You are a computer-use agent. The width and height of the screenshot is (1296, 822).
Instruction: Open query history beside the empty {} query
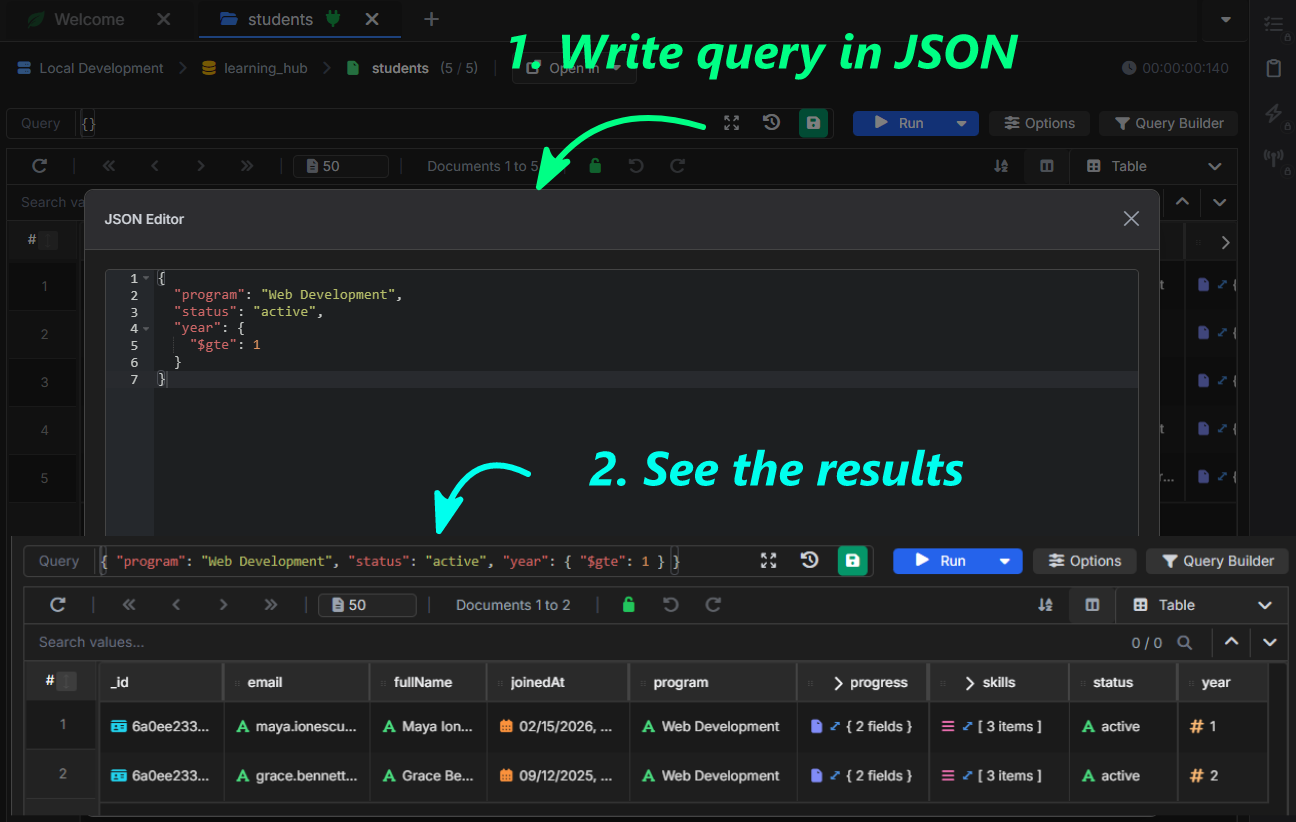[771, 123]
